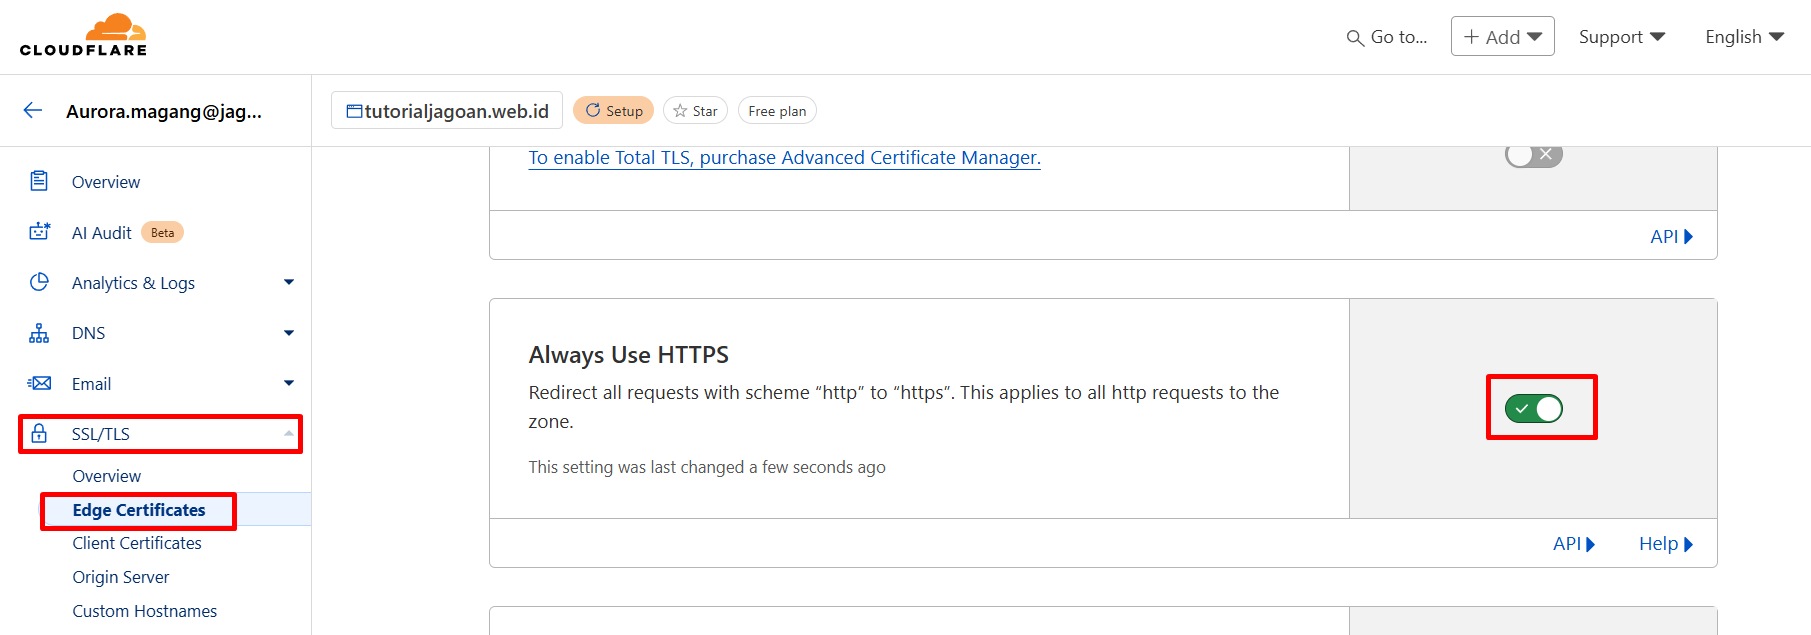The image size is (1811, 635).
Task: Open Origin Server page
Action: click(x=121, y=577)
